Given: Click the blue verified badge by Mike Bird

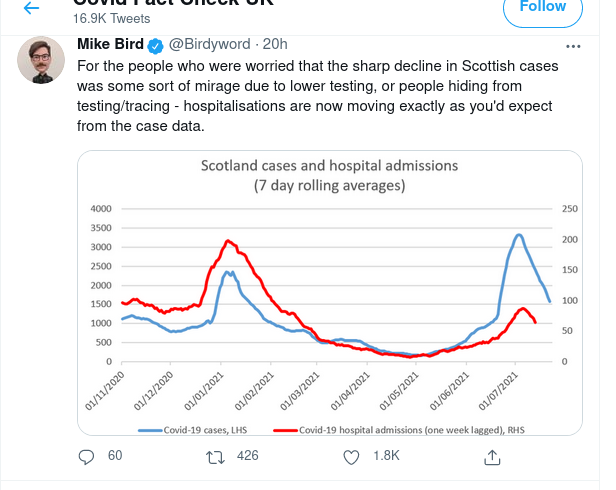Looking at the screenshot, I should [x=155, y=46].
